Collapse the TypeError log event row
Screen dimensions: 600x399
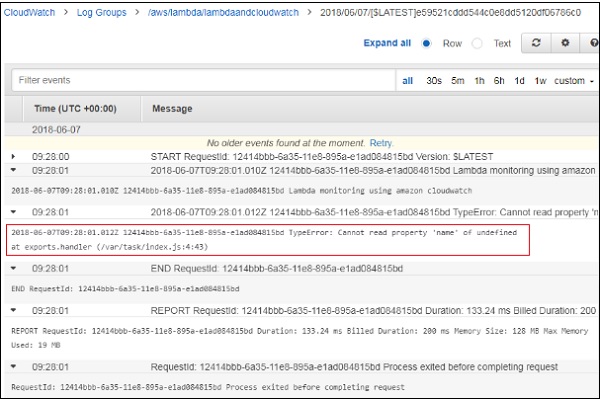tap(13, 212)
